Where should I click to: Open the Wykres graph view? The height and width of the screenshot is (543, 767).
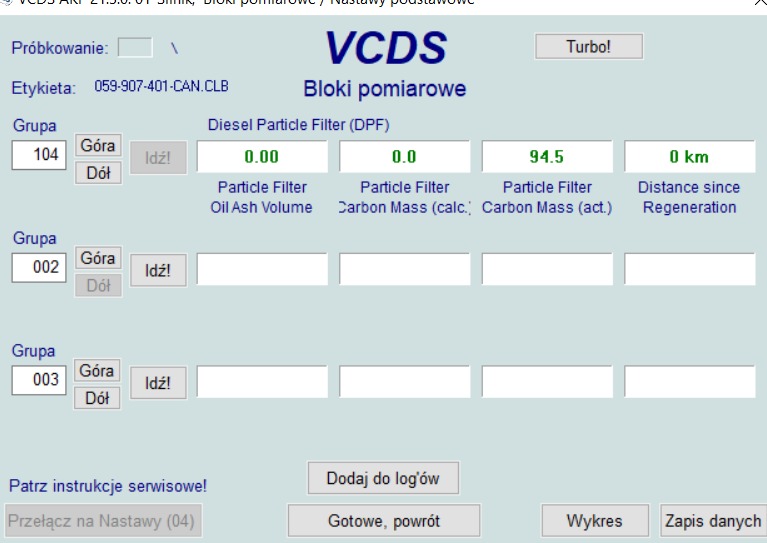(595, 521)
